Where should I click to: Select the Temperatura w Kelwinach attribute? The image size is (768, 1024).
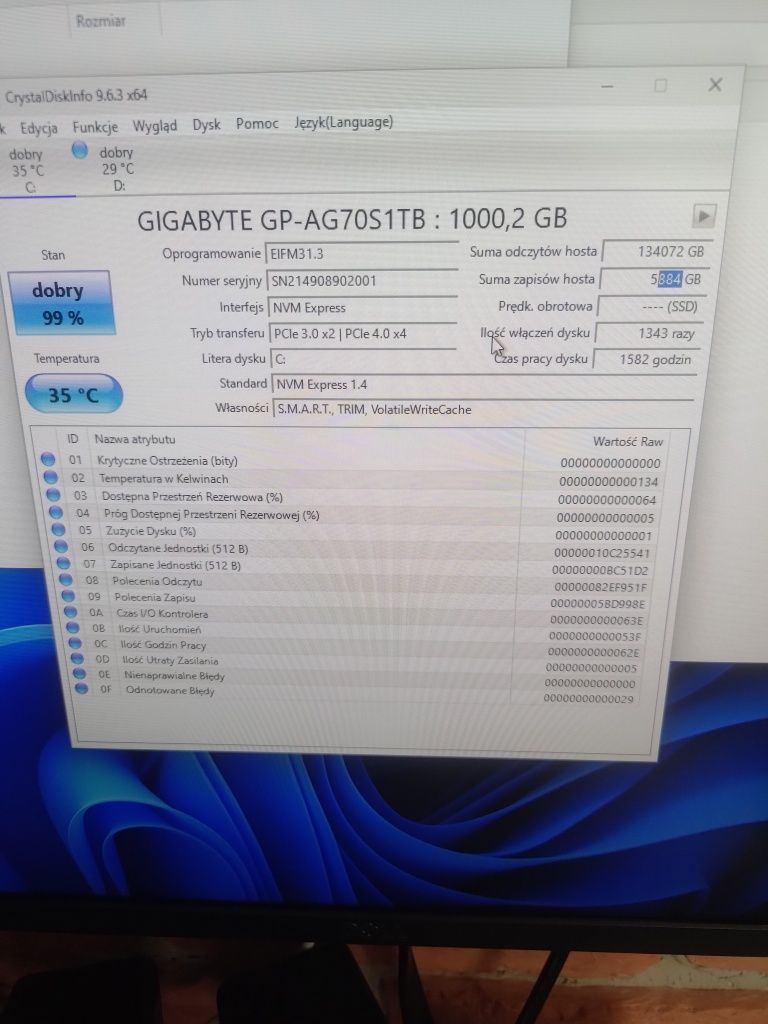tap(163, 479)
